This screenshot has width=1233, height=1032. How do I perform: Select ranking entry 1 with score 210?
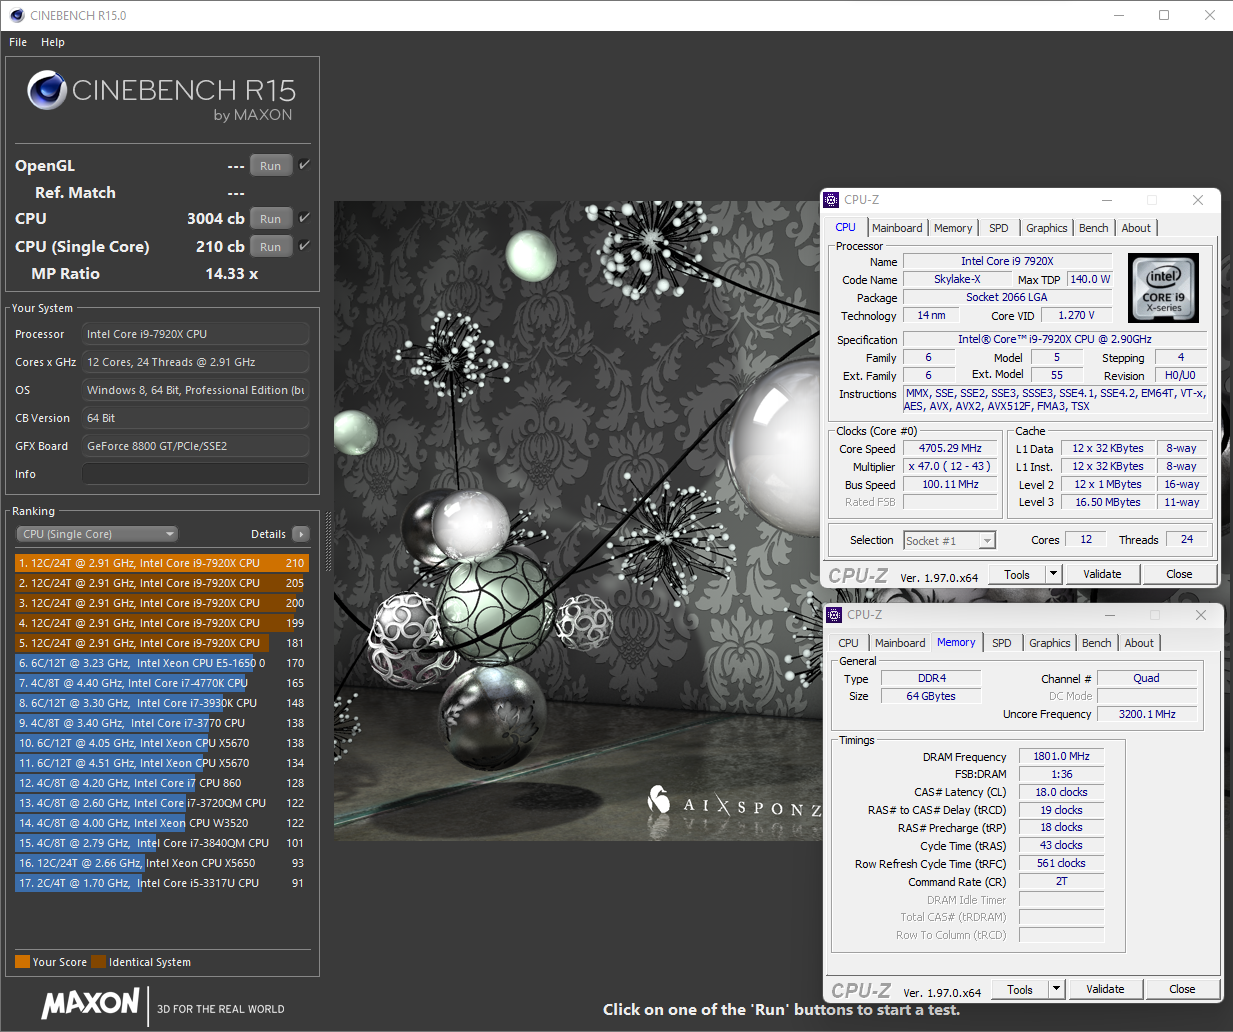[162, 563]
